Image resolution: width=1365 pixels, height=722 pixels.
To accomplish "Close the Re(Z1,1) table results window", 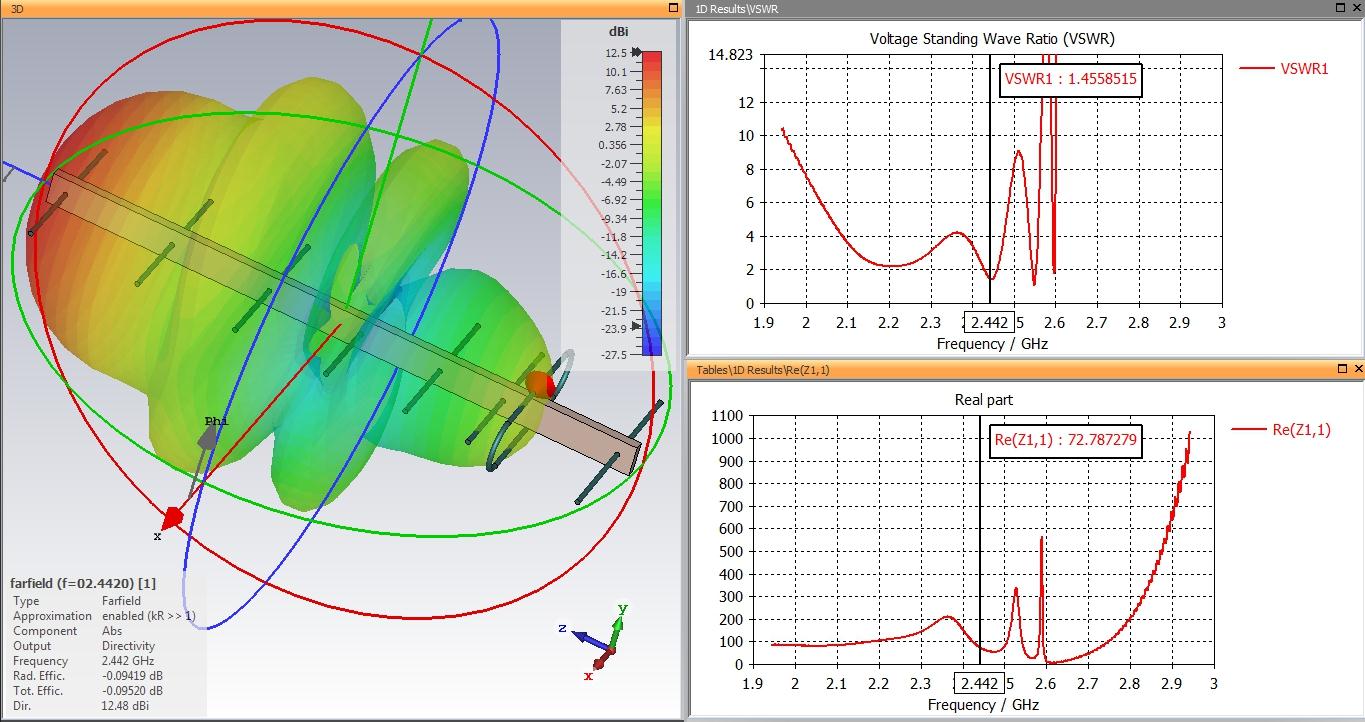I will coord(1358,369).
